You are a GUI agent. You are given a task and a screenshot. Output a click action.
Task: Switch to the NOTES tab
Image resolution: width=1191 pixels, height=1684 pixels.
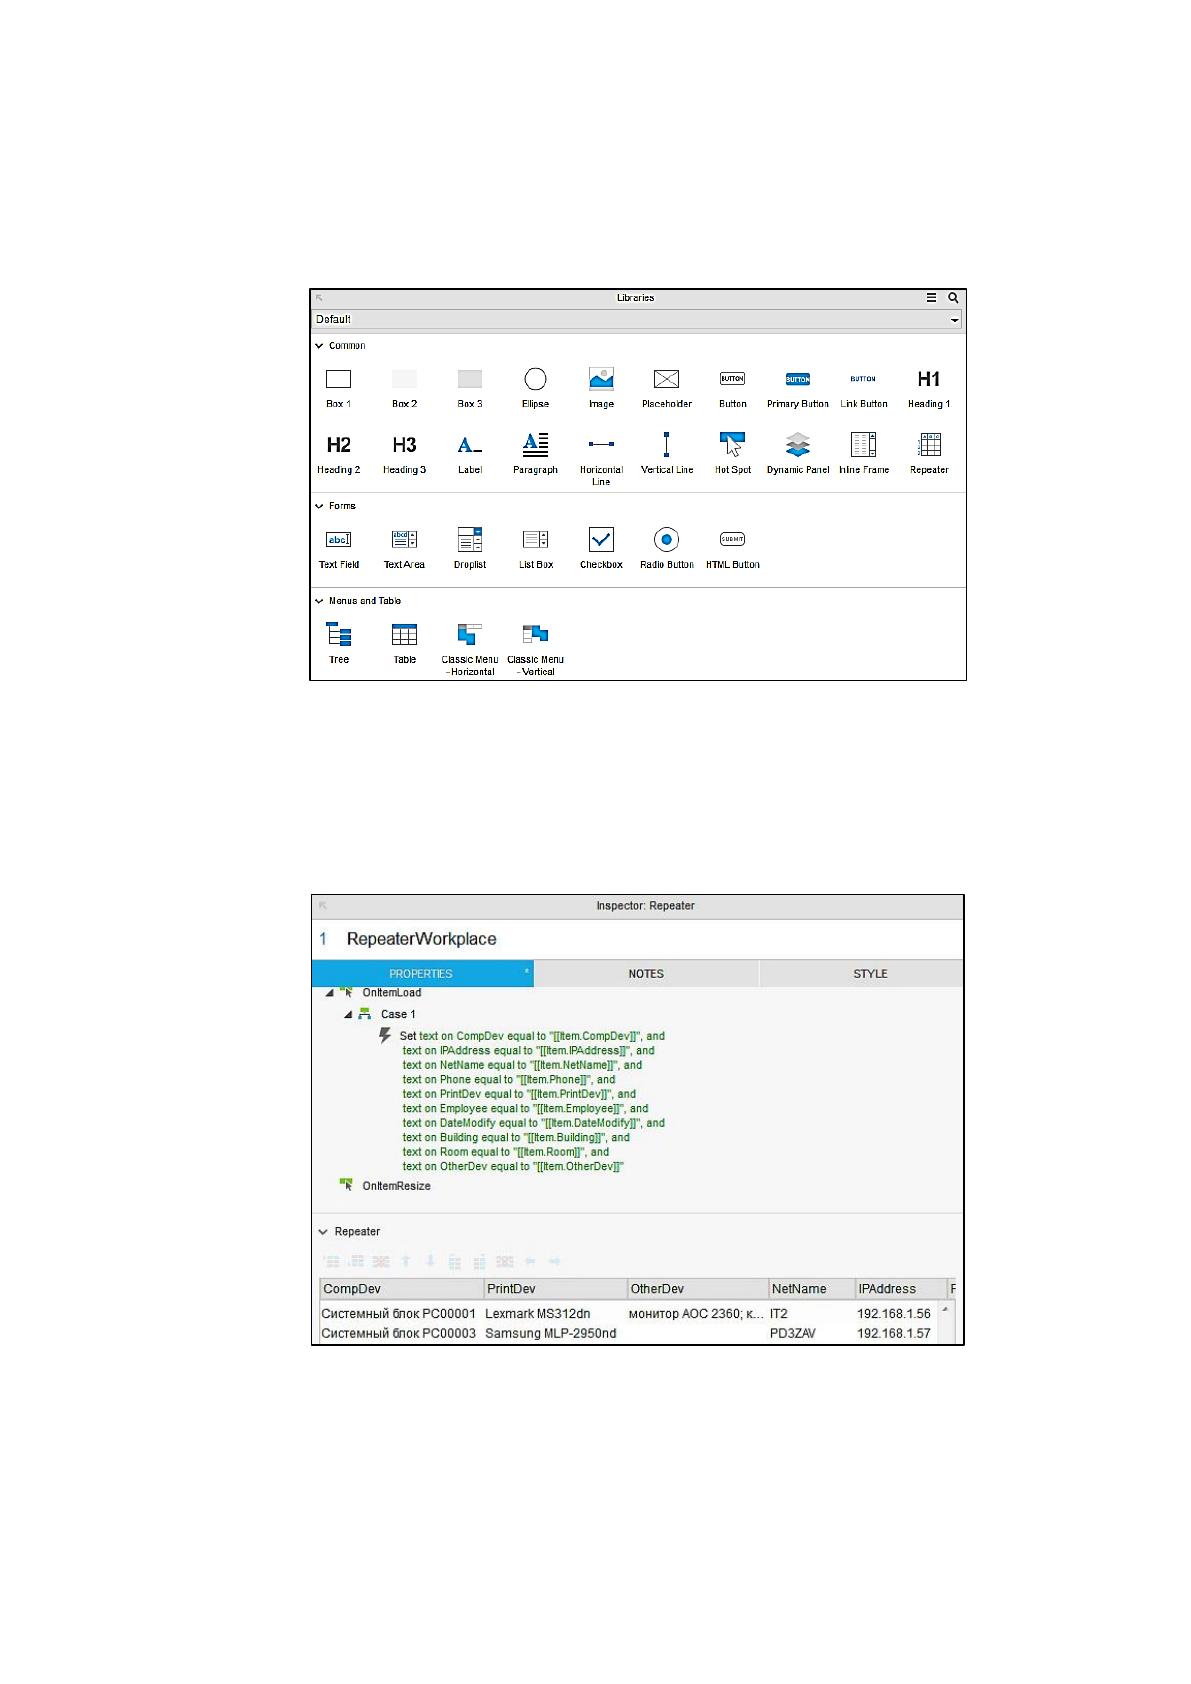coord(646,974)
